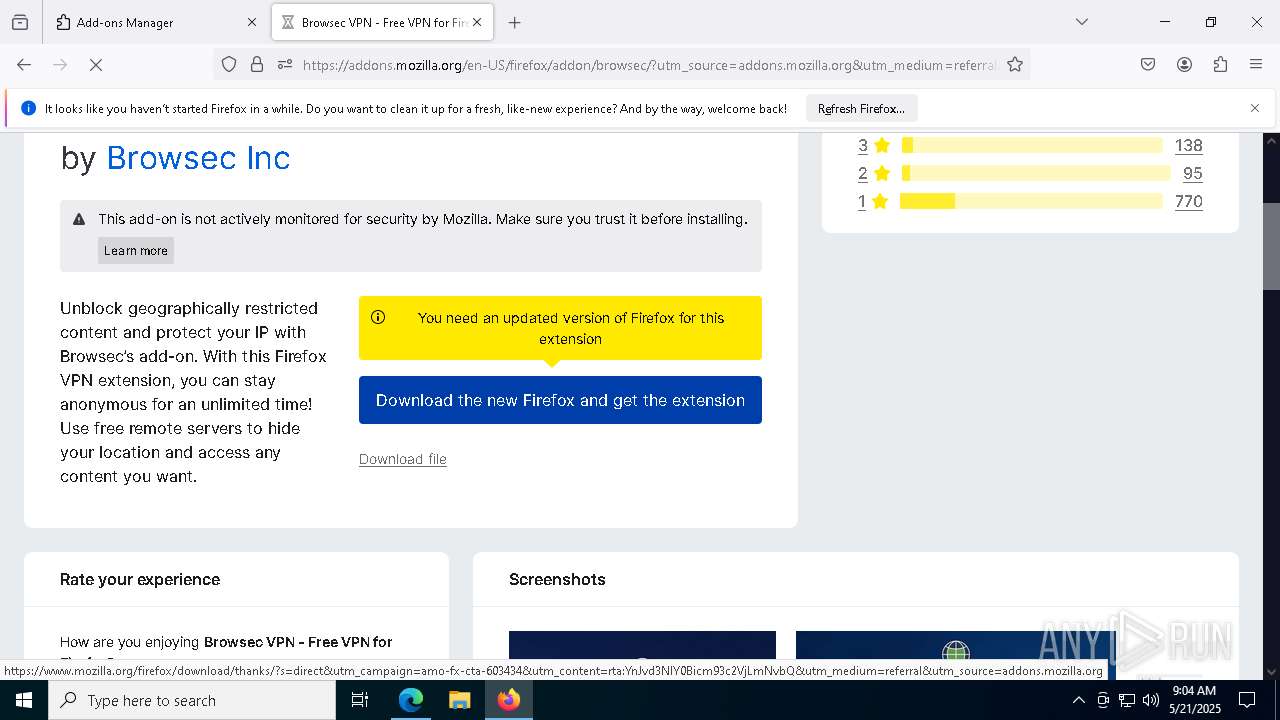Launch Microsoft Edge from taskbar
This screenshot has height=720, width=1280.
[411, 700]
